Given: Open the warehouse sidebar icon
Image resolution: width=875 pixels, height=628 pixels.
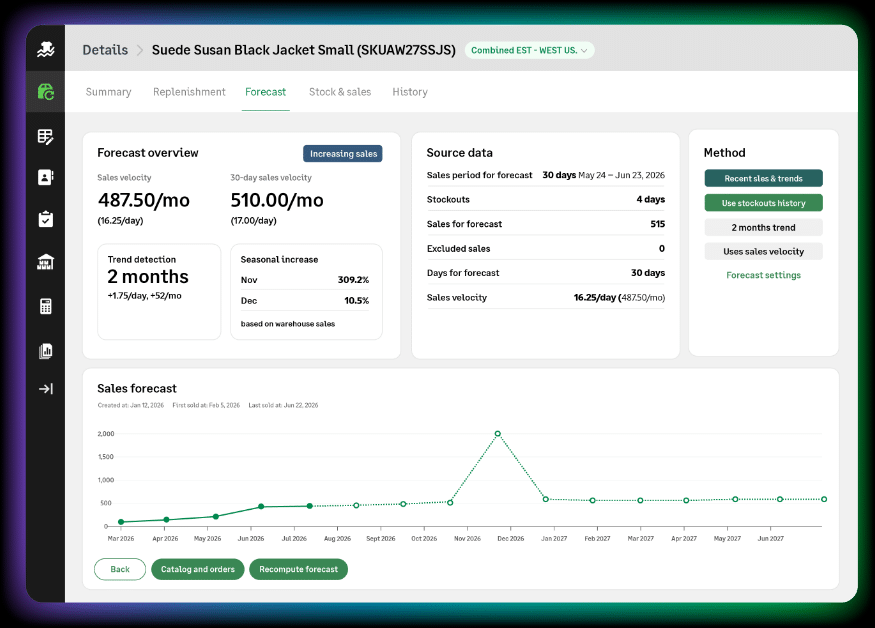Looking at the screenshot, I should click(46, 262).
